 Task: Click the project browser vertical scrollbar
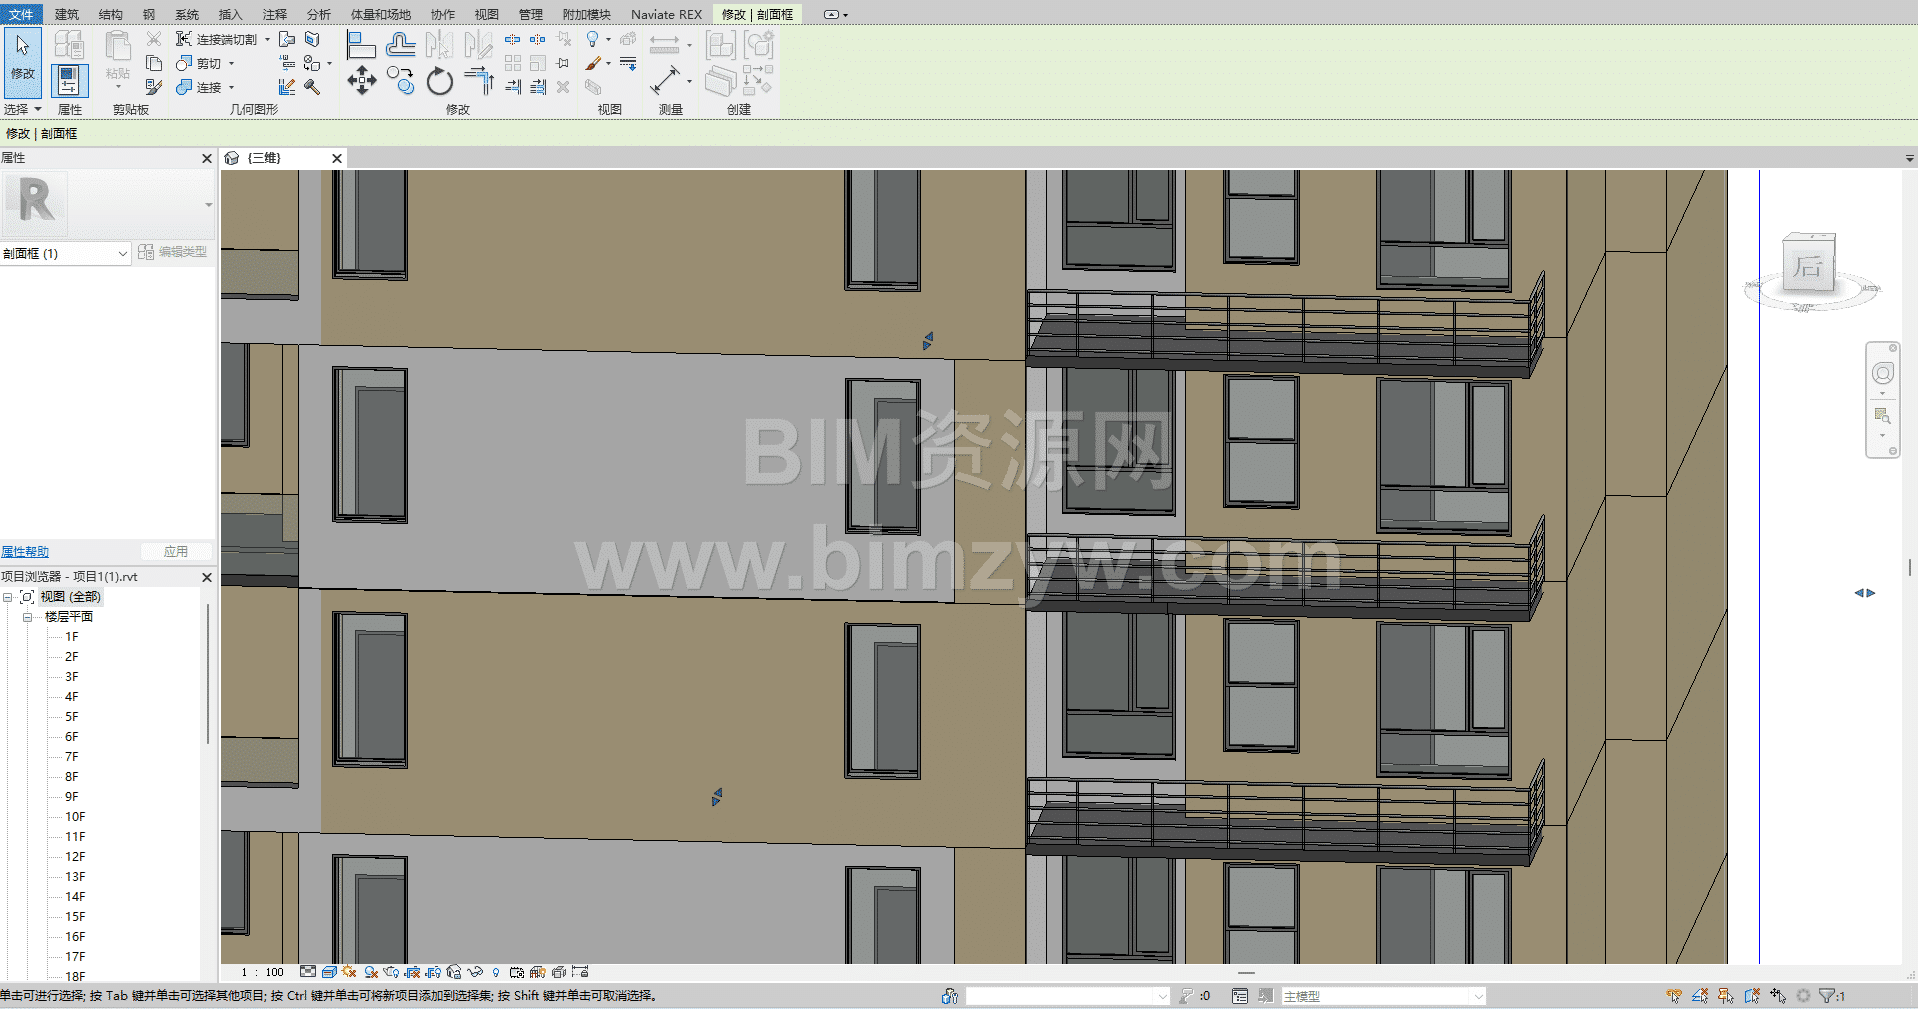point(208,675)
